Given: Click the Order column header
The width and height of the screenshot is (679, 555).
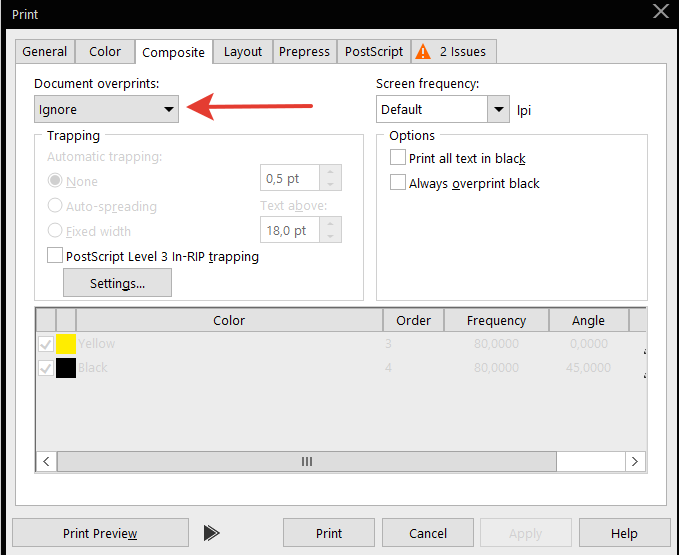Looking at the screenshot, I should click(414, 320).
